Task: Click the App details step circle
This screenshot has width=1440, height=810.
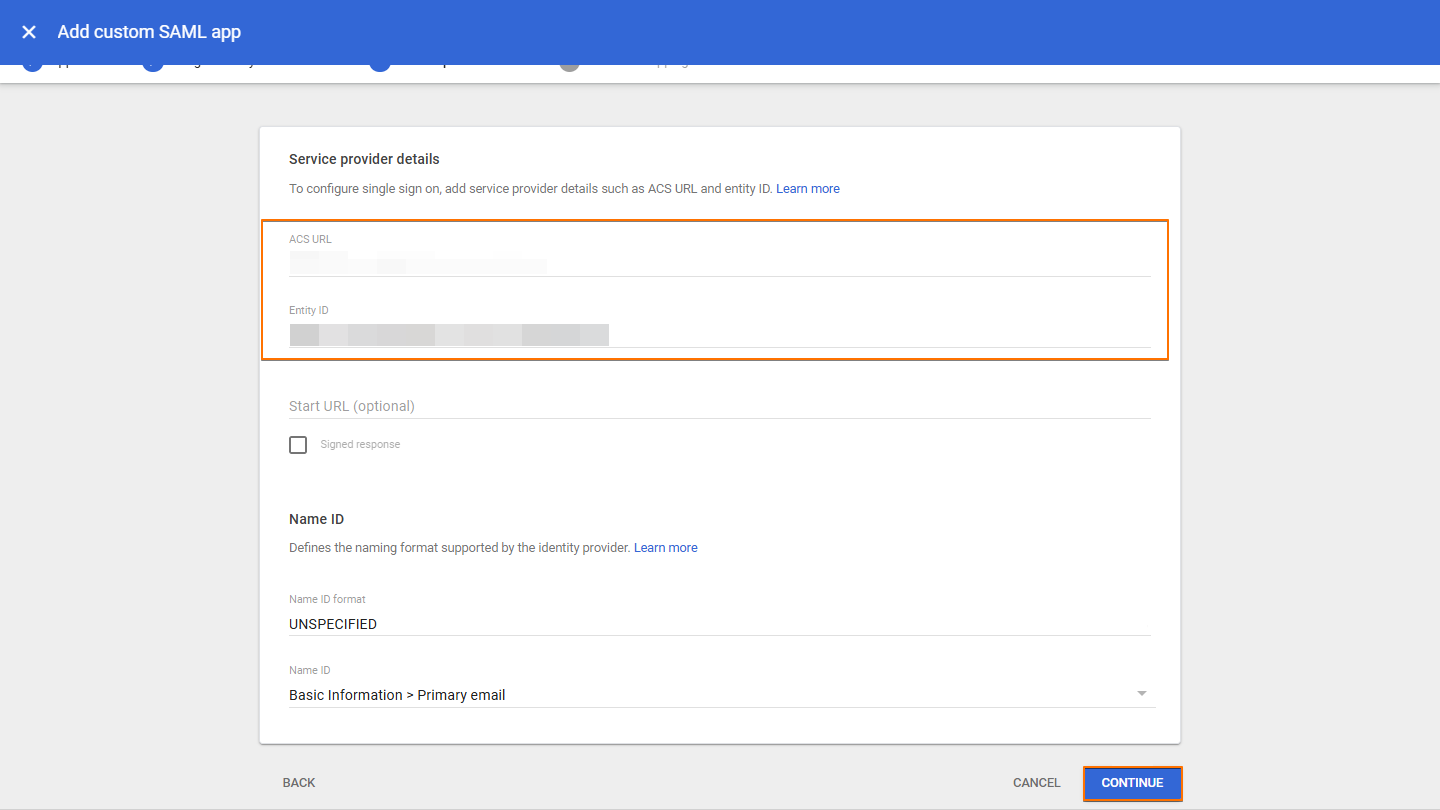Action: [x=32, y=62]
